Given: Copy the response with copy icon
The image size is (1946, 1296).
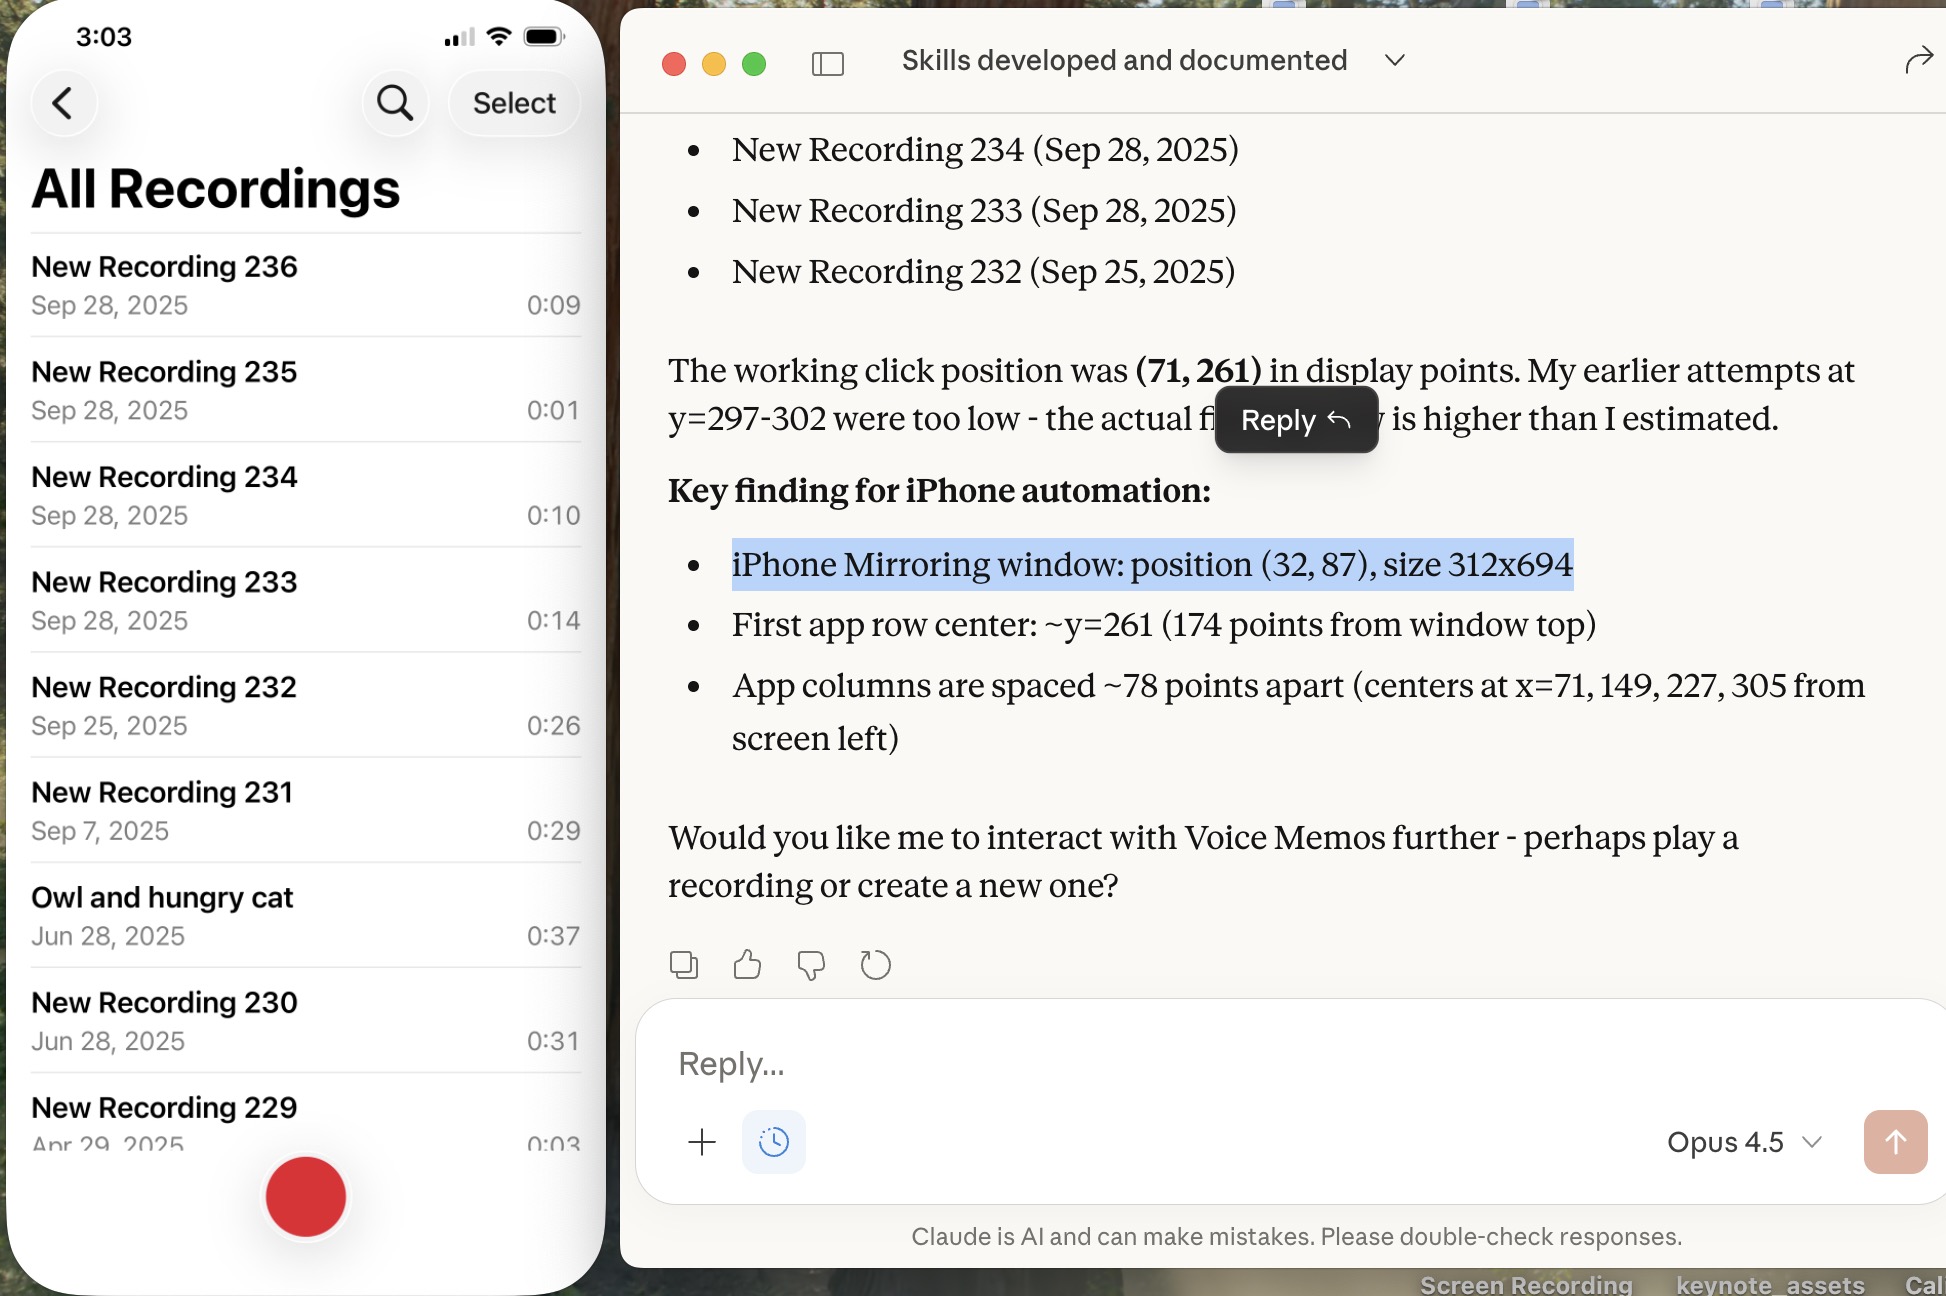Looking at the screenshot, I should click(x=684, y=965).
